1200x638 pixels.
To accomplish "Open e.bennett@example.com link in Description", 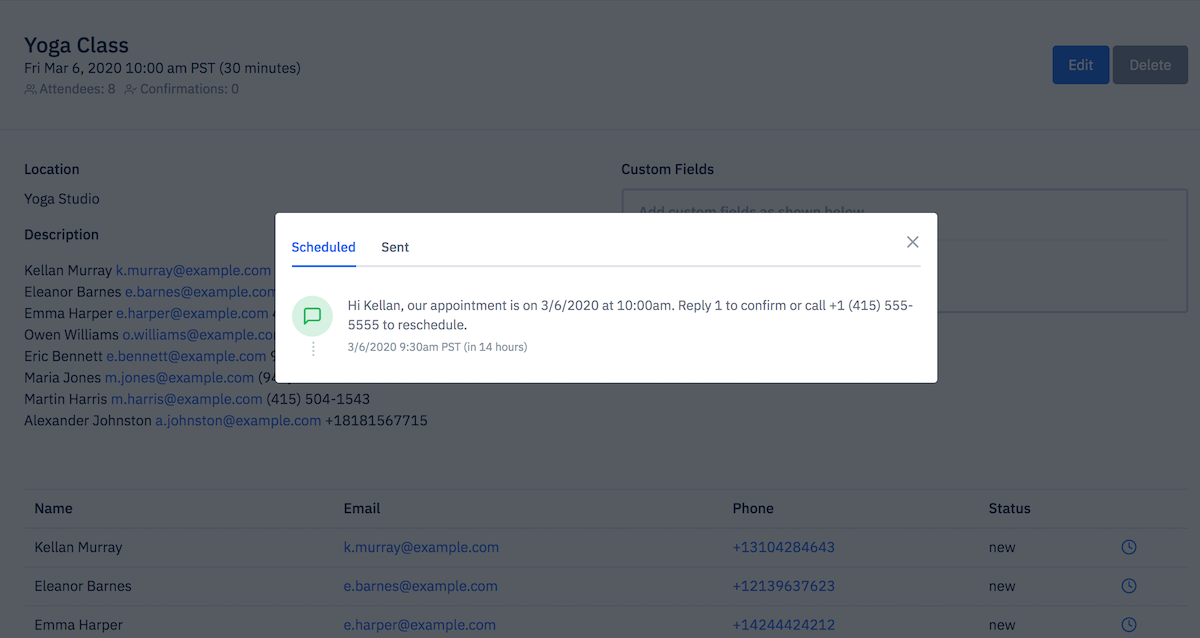I will 186,356.
